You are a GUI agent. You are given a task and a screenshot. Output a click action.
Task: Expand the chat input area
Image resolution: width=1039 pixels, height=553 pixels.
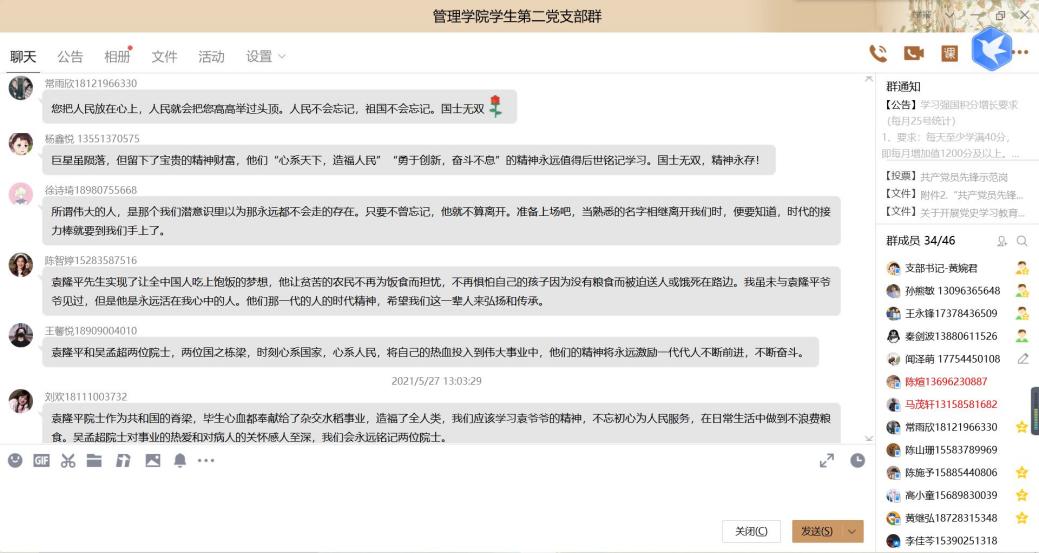click(x=826, y=460)
